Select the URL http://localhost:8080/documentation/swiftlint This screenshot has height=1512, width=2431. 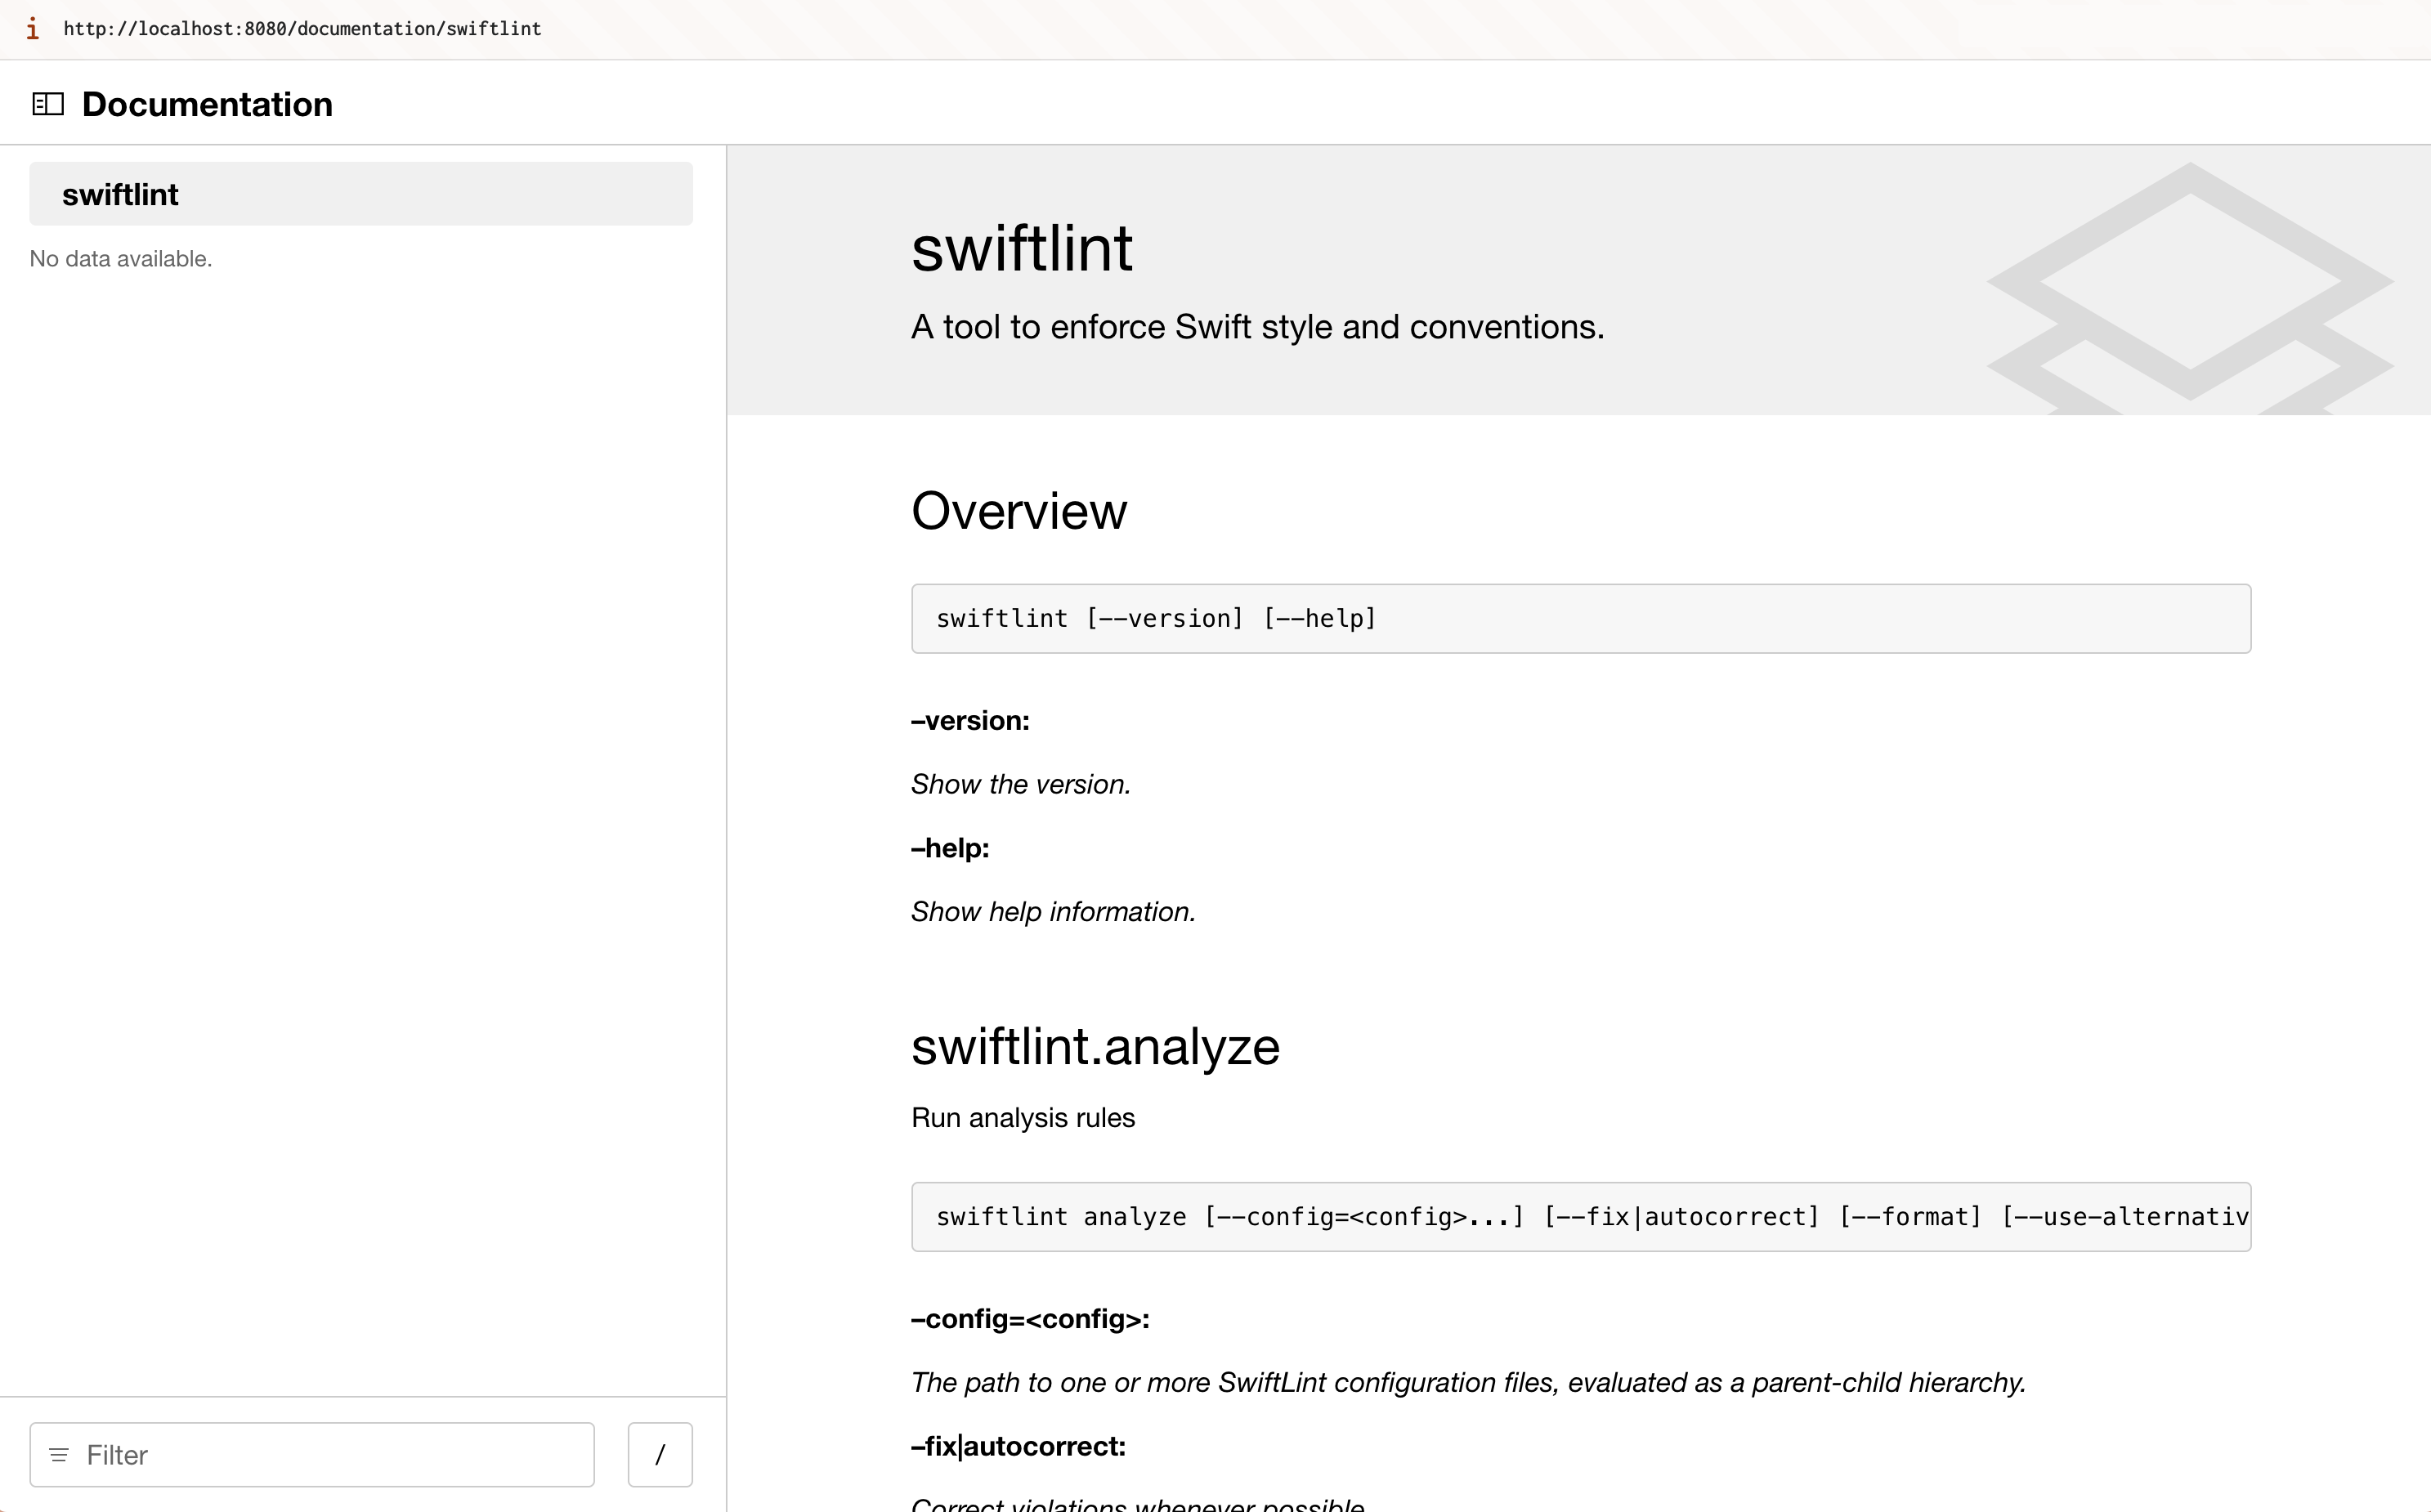302,29
